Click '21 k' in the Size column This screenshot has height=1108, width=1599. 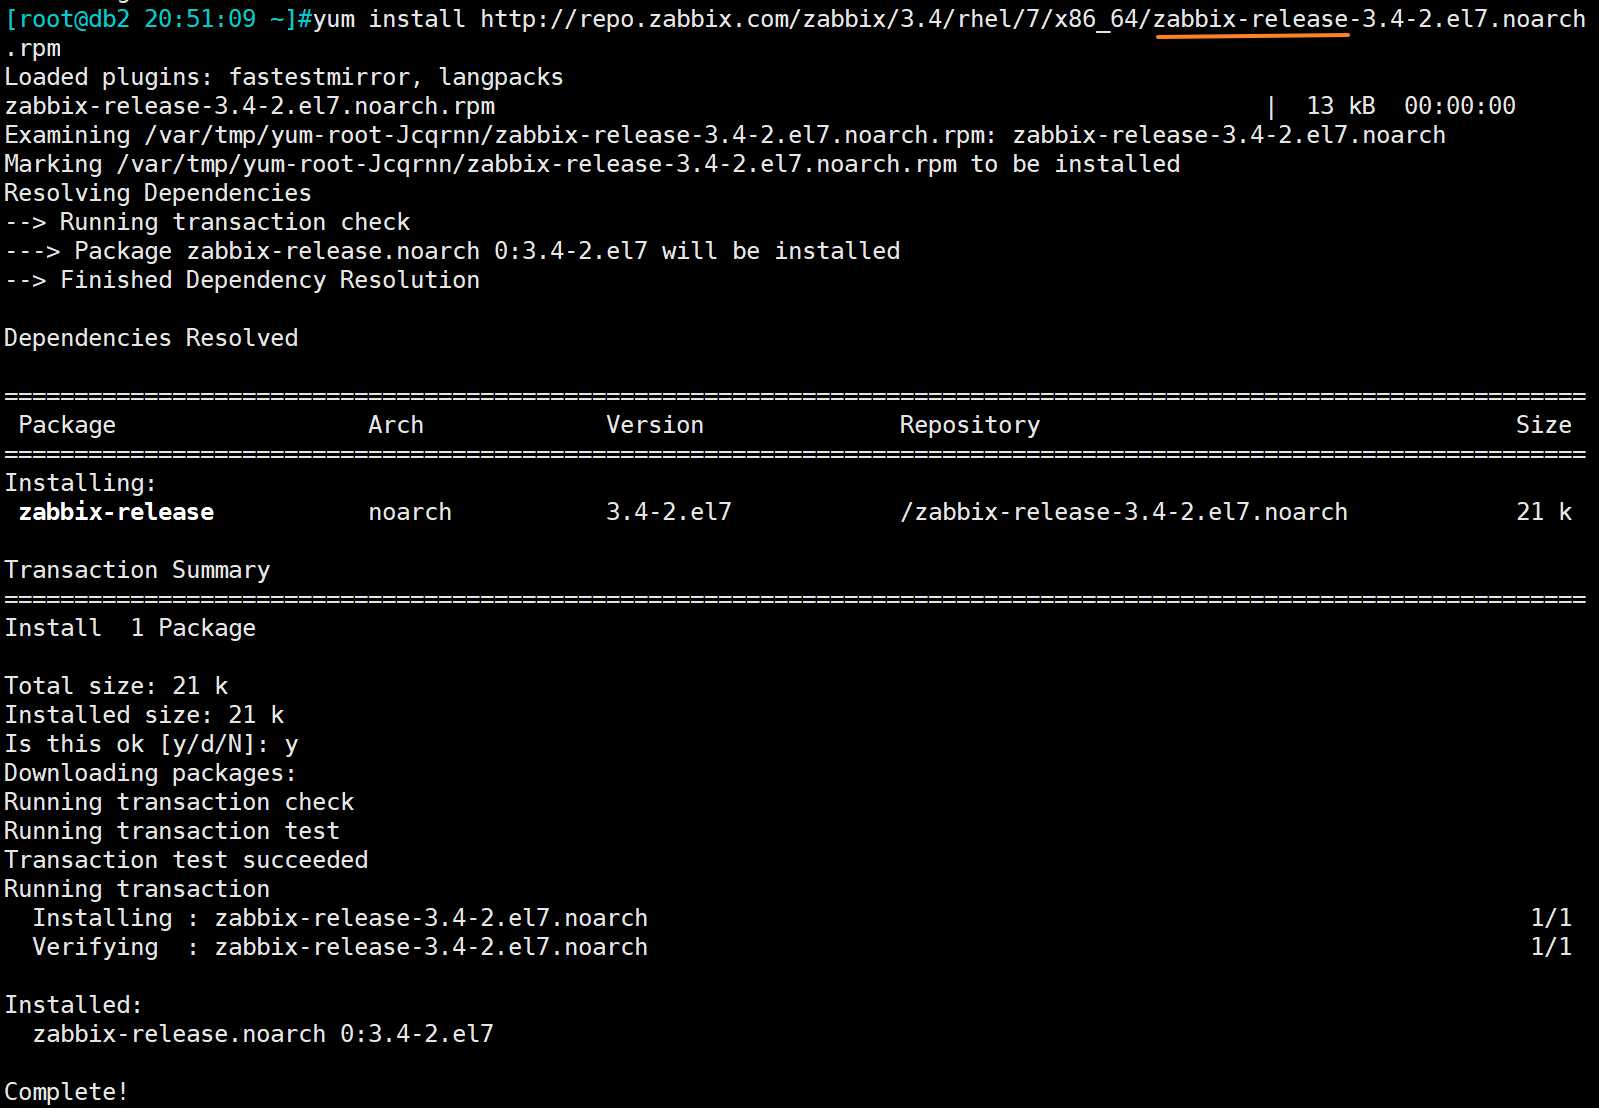click(1544, 512)
